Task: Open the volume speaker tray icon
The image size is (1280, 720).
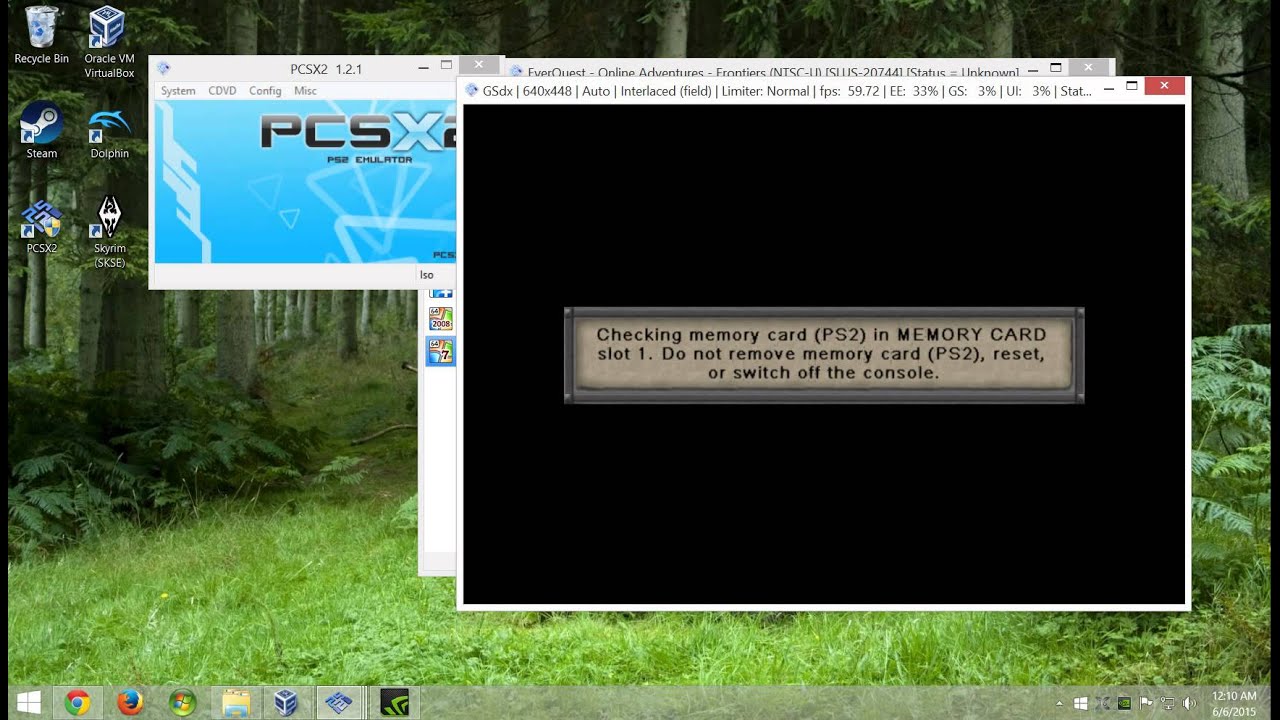Action: (x=1189, y=703)
